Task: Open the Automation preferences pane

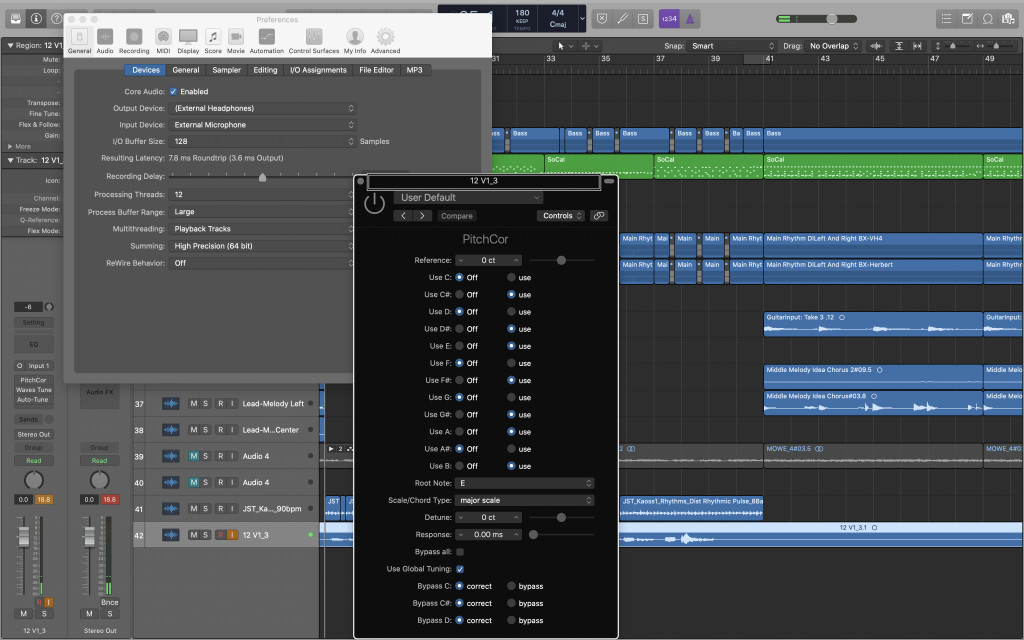Action: (x=265, y=38)
